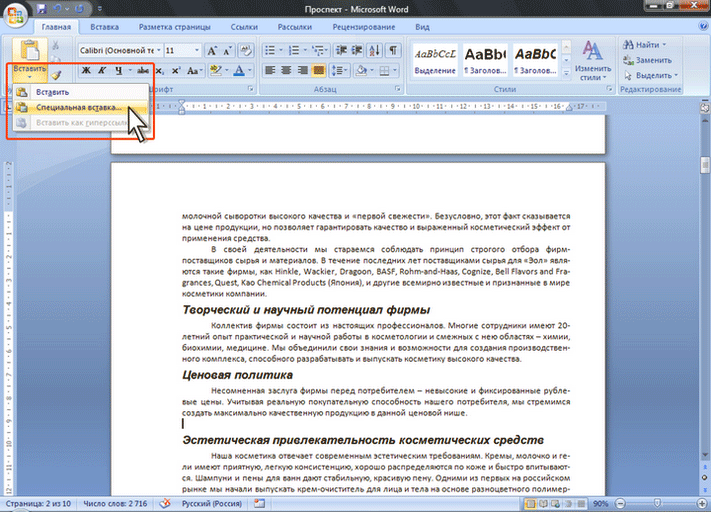The height and width of the screenshot is (512, 711).
Task: Click bulleted list icon
Action: coord(270,50)
